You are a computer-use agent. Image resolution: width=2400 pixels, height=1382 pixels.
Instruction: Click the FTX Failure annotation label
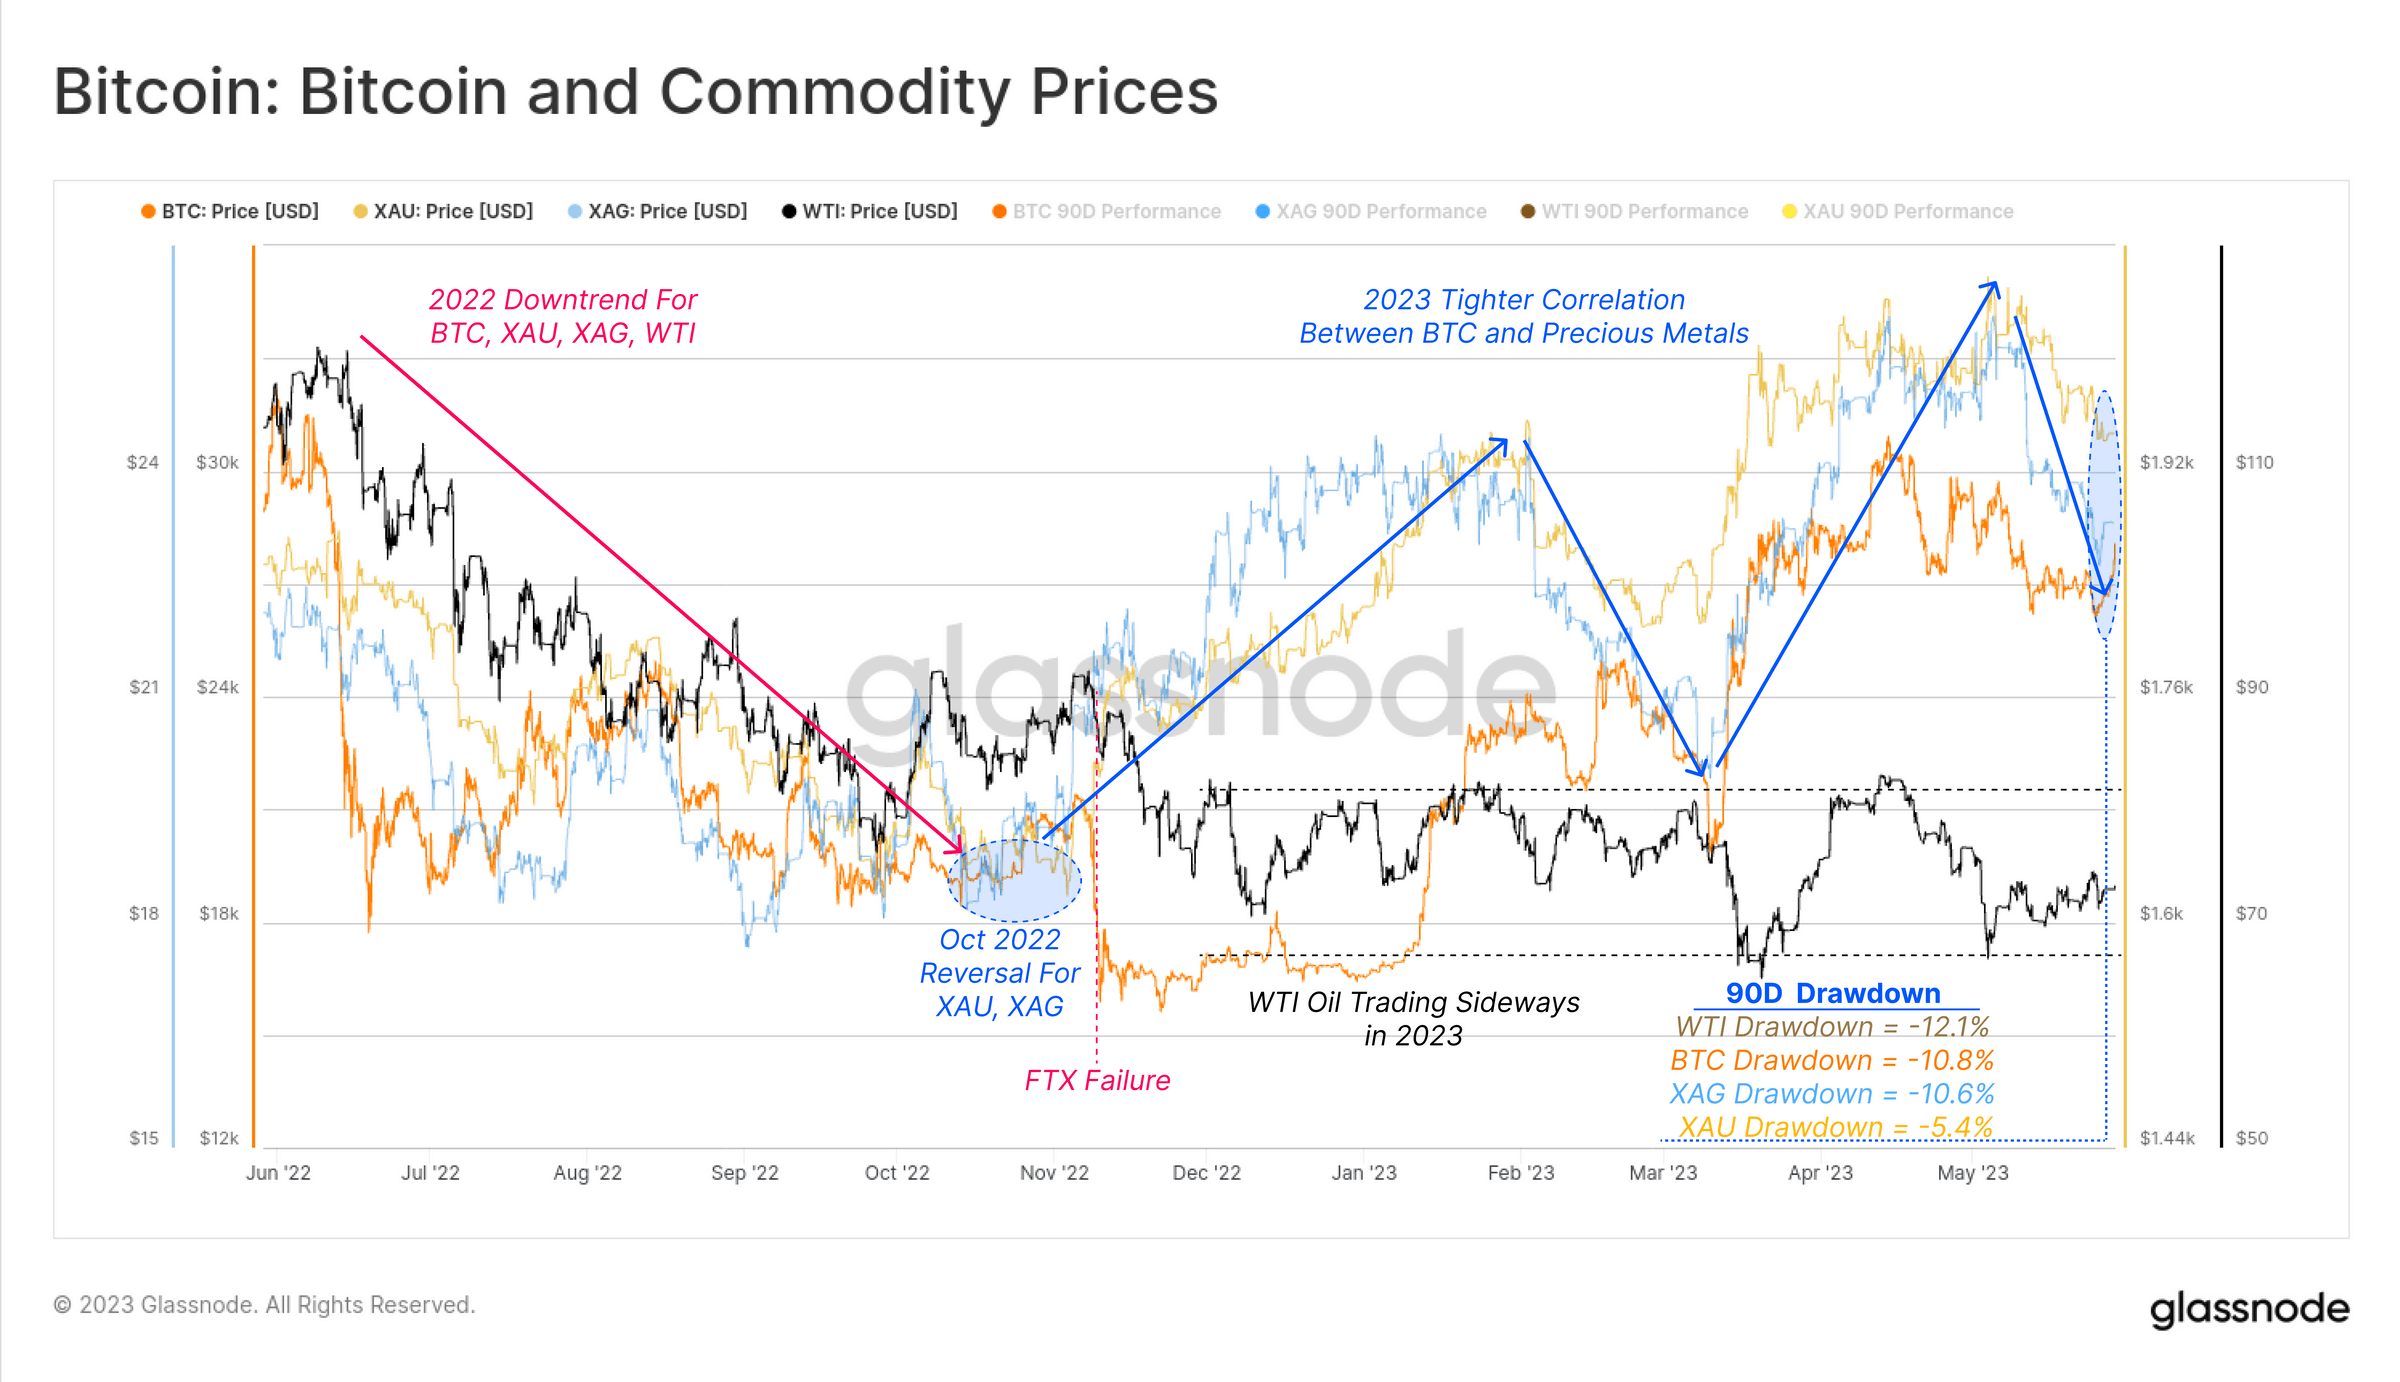1097,1080
